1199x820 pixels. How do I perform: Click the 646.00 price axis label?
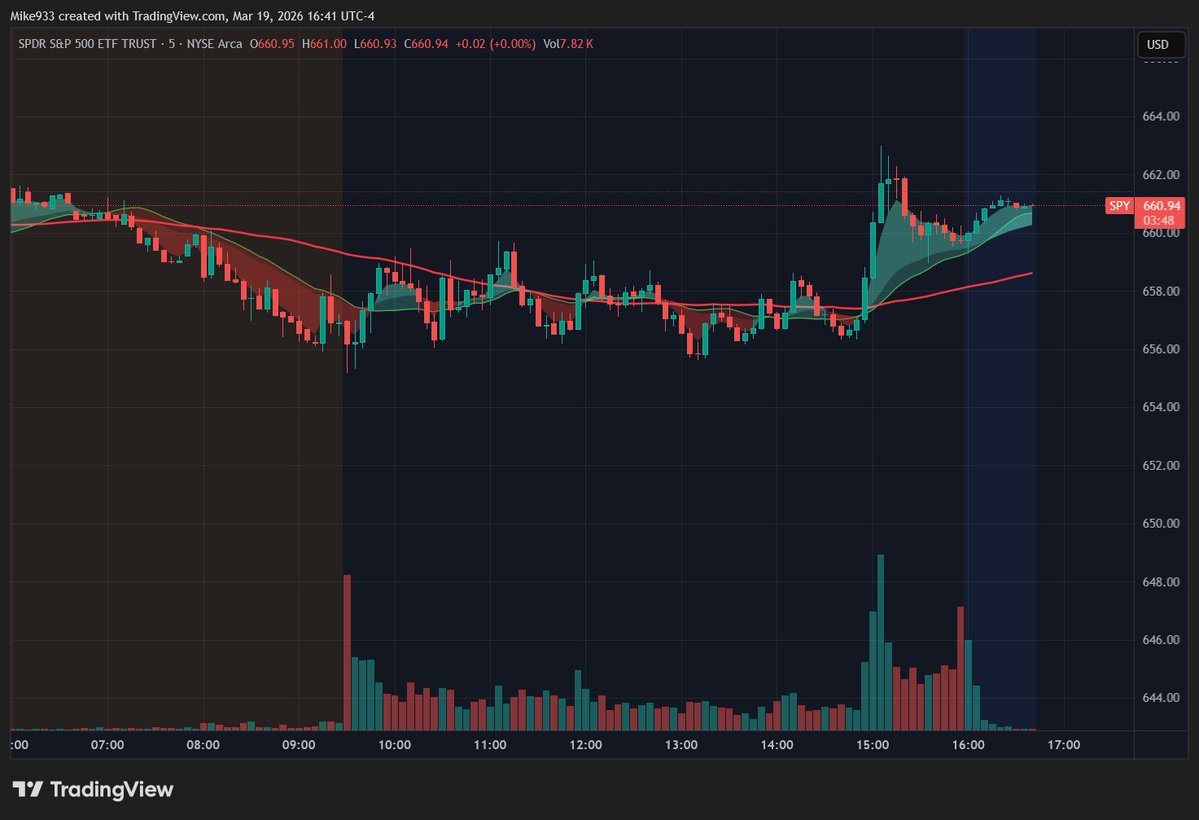pyautogui.click(x=1161, y=640)
